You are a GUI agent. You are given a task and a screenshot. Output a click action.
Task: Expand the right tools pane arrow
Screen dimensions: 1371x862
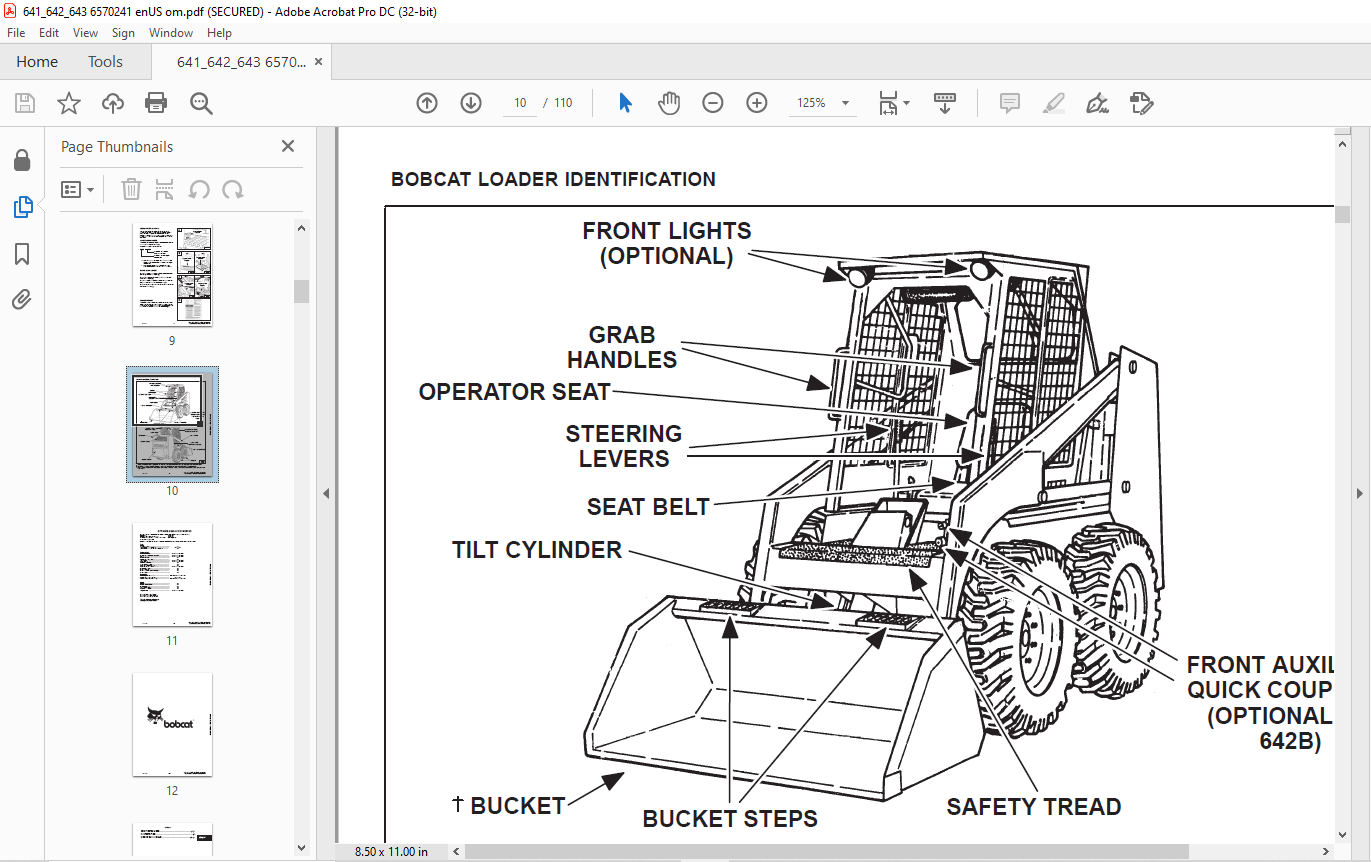1360,493
